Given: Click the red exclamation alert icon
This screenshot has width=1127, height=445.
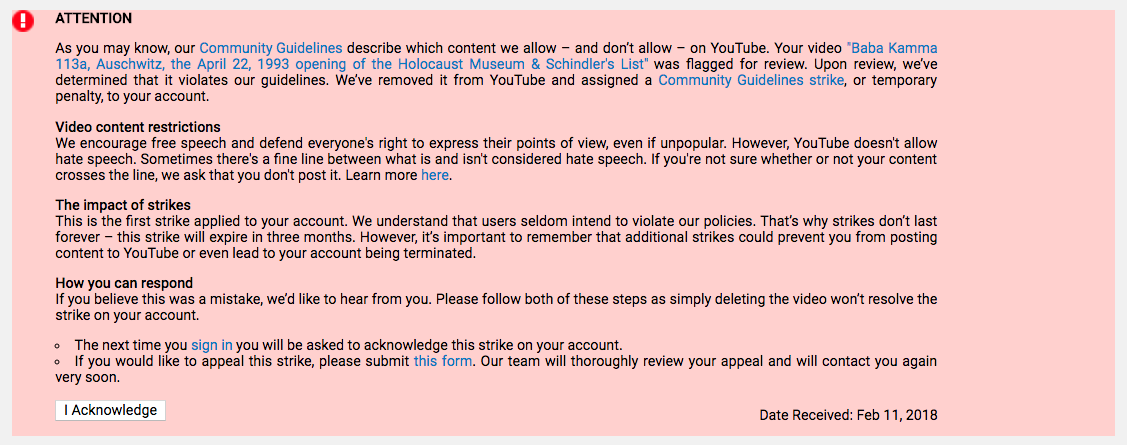Looking at the screenshot, I should click(23, 22).
